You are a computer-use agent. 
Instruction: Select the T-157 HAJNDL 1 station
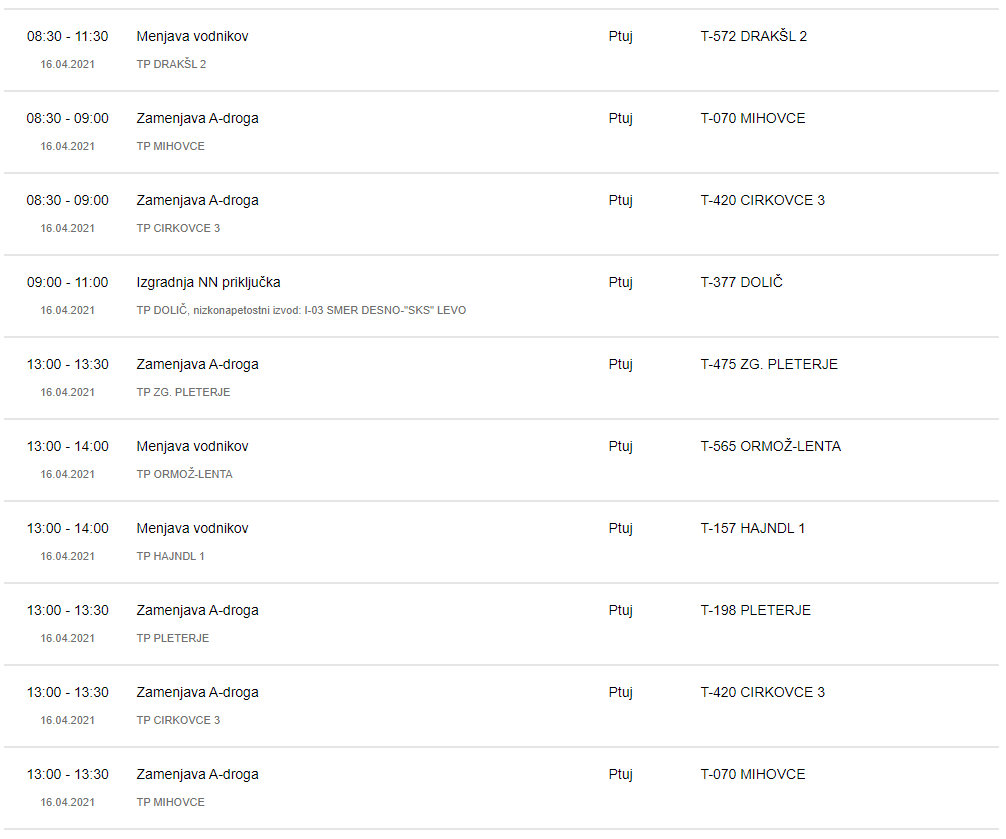click(752, 528)
